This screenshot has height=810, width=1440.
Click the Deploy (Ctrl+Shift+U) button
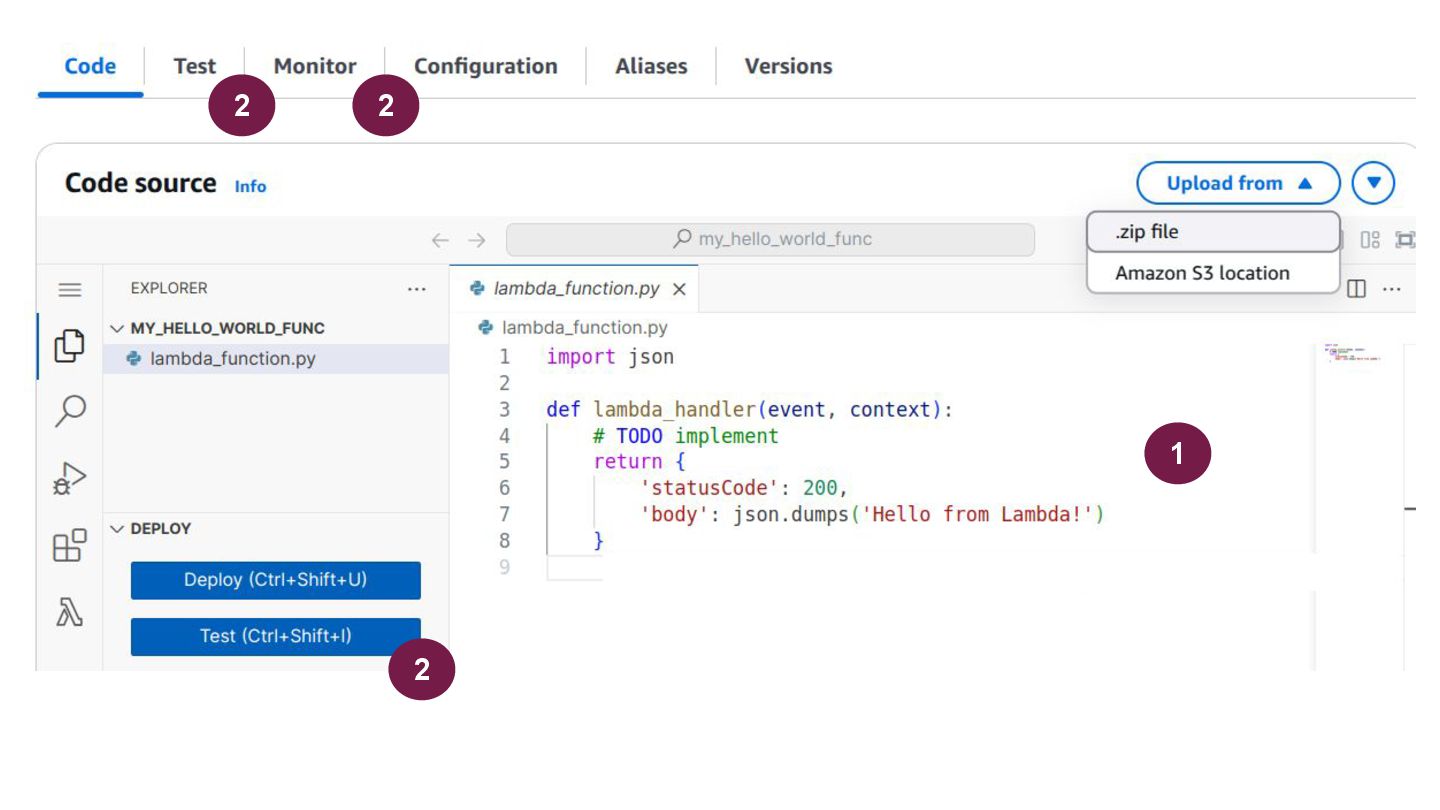(276, 580)
